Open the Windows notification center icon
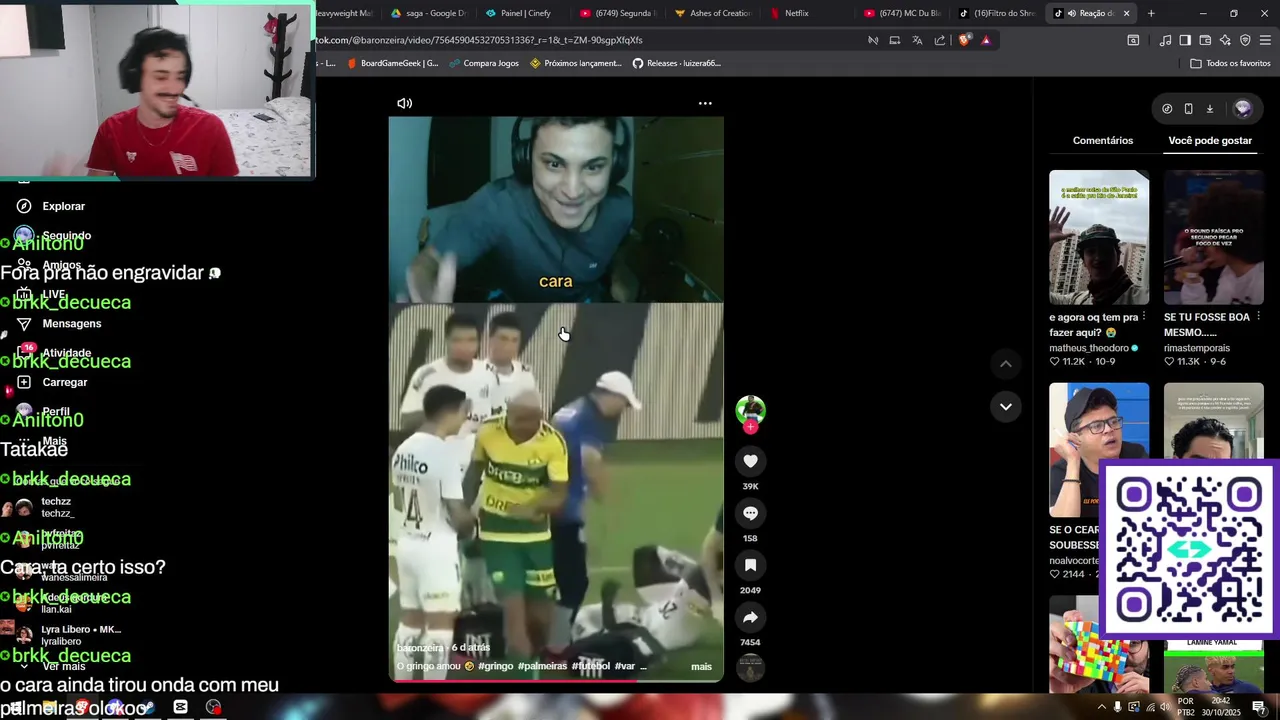Screen dimensions: 1280x720 tap(1260, 707)
